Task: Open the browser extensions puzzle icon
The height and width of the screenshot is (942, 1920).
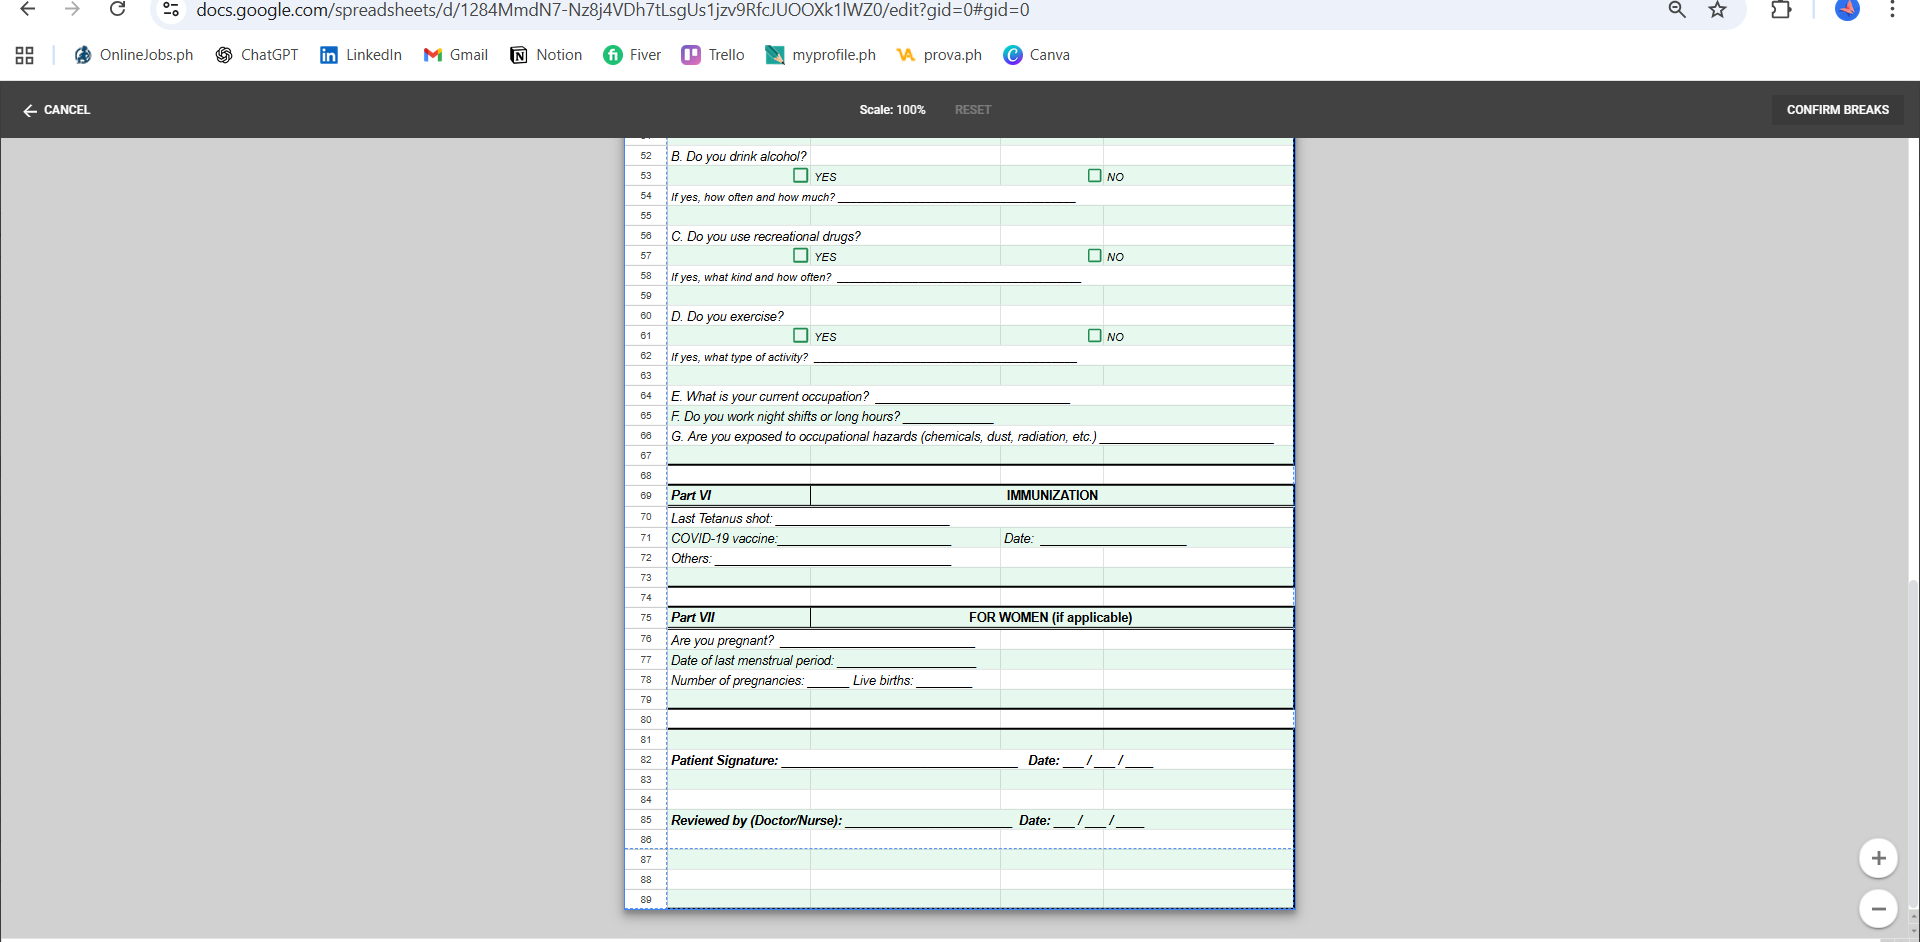Action: click(x=1780, y=10)
